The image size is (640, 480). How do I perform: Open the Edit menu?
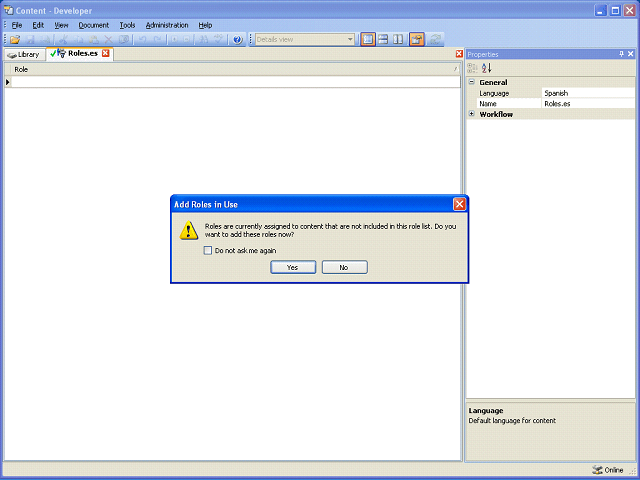click(38, 25)
